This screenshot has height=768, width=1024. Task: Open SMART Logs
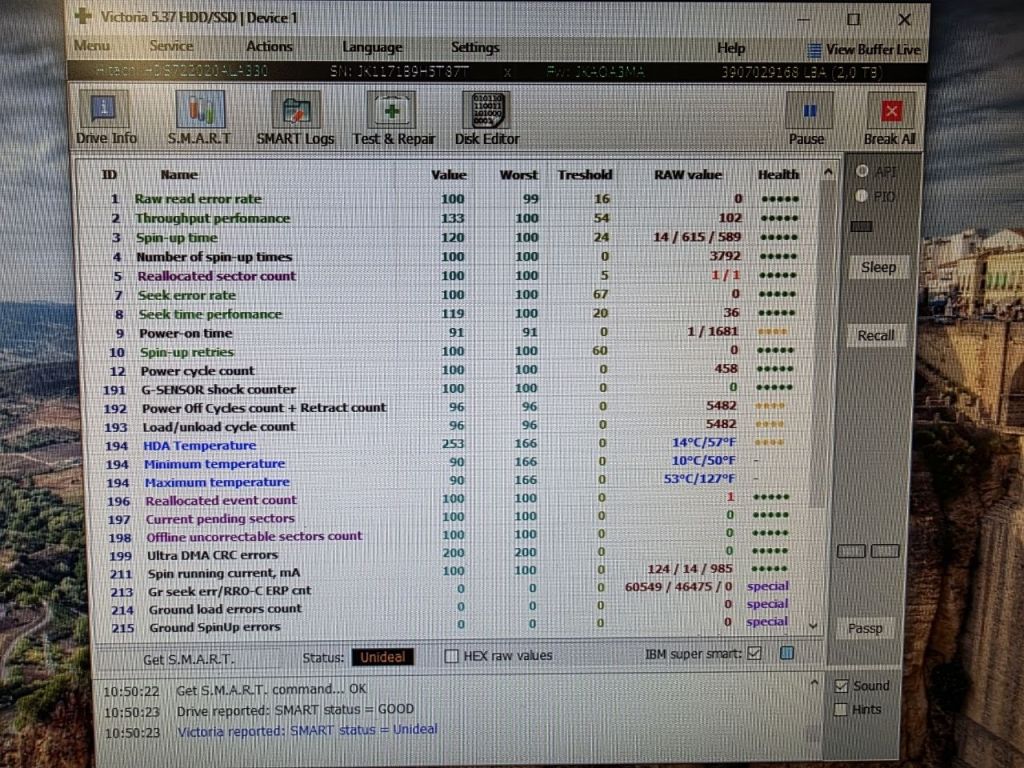click(x=295, y=118)
